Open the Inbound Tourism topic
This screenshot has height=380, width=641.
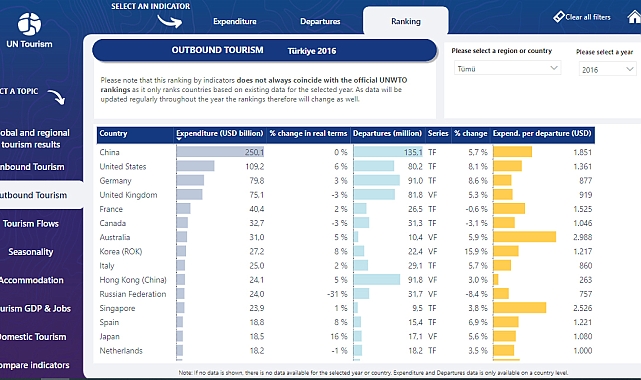pyautogui.click(x=32, y=167)
